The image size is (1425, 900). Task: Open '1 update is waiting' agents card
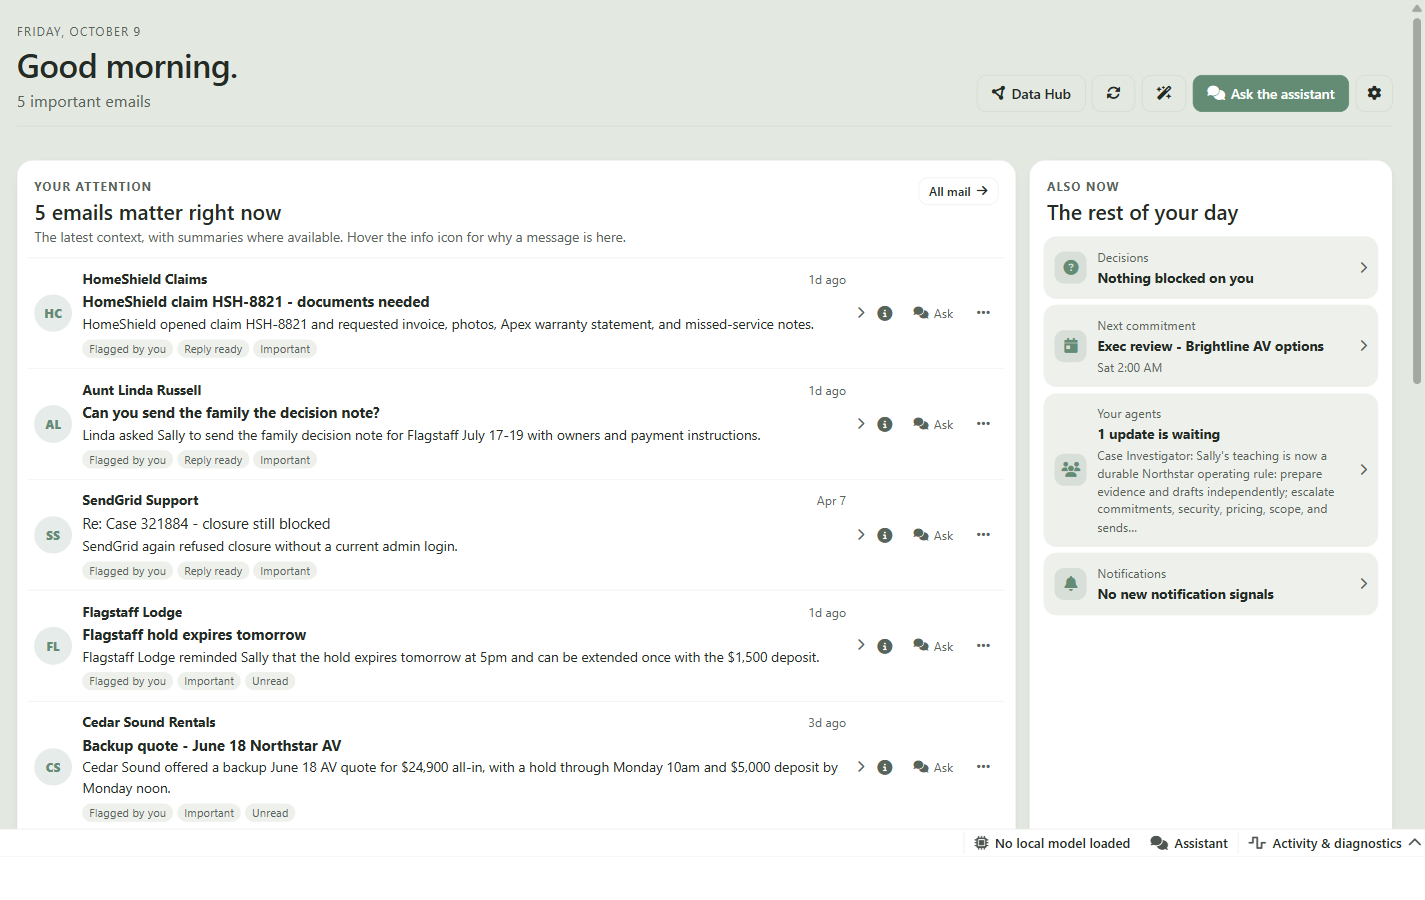coord(1210,470)
